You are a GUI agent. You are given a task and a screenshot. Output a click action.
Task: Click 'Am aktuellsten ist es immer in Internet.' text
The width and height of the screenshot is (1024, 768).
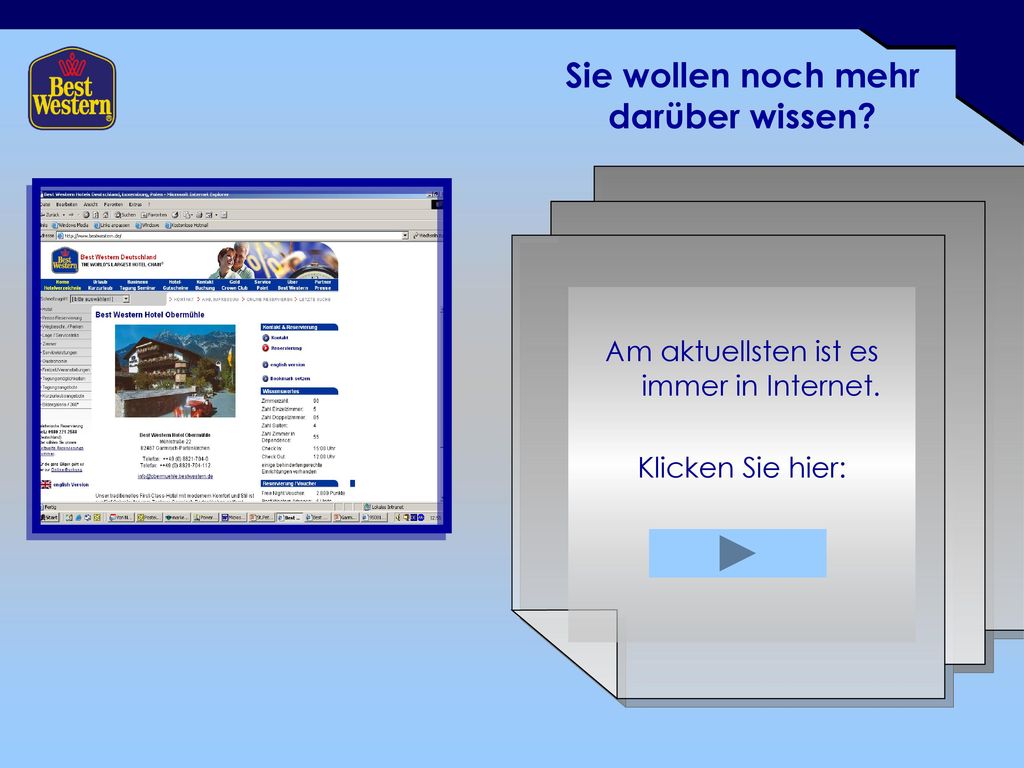tap(743, 368)
